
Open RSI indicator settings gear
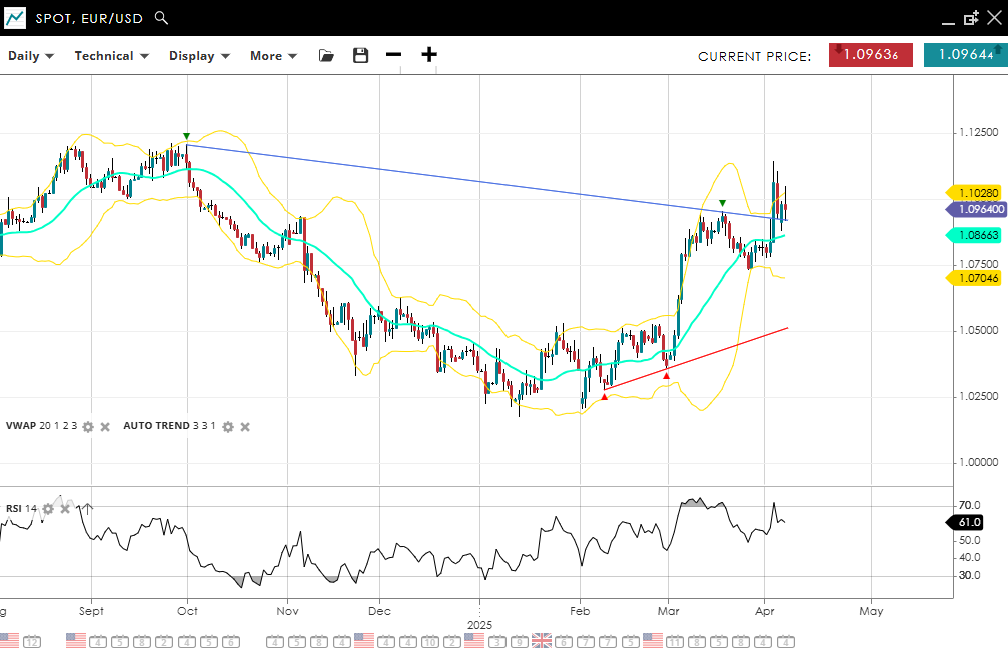[48, 509]
